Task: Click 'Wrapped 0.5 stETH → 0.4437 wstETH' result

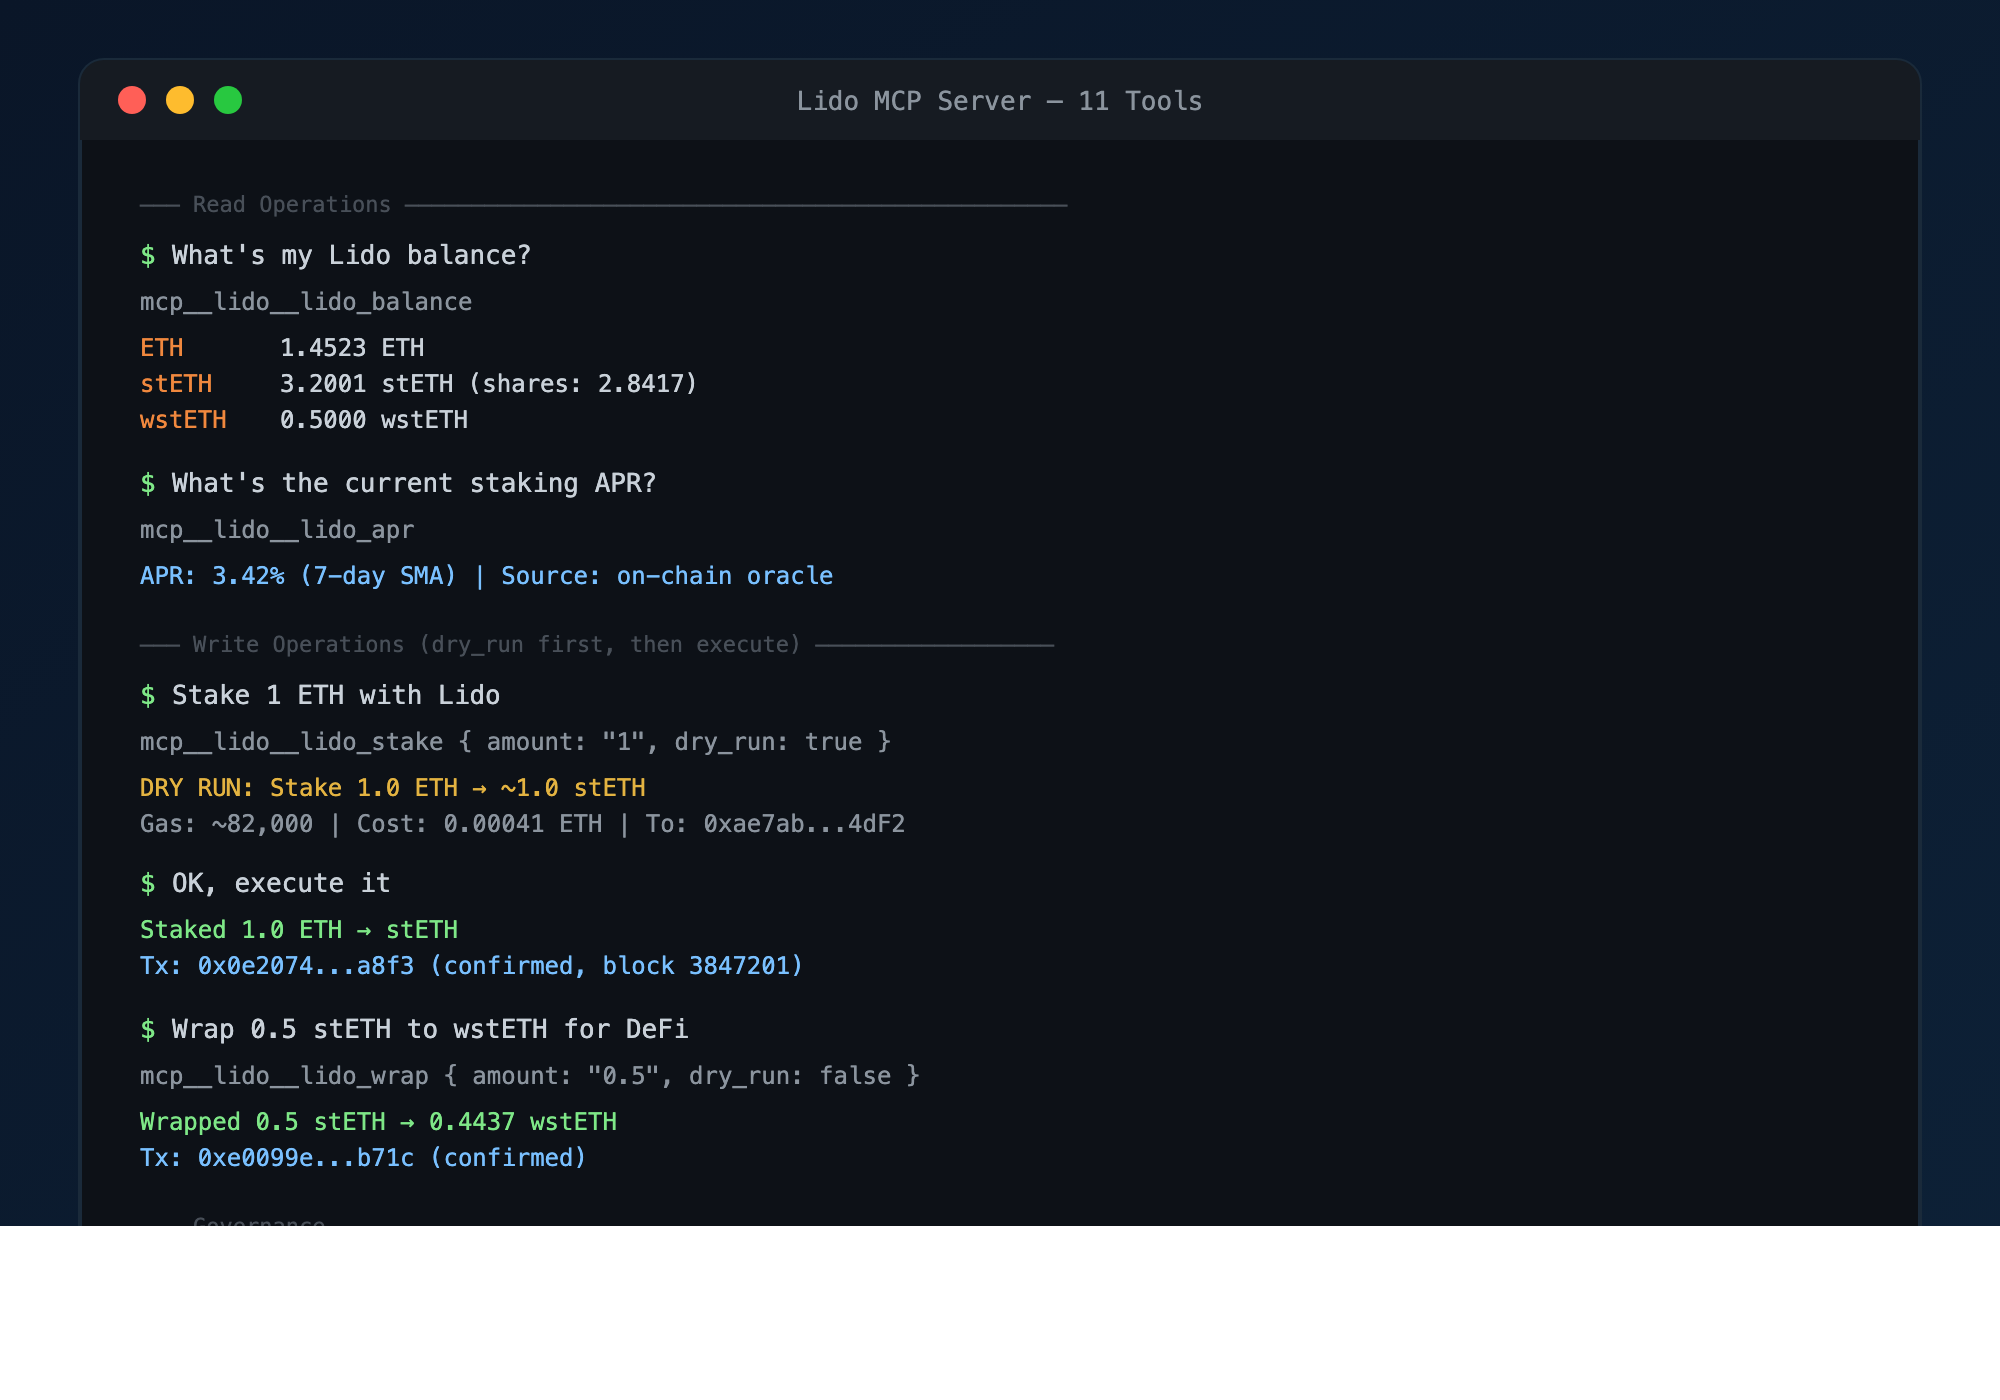Action: click(378, 1122)
